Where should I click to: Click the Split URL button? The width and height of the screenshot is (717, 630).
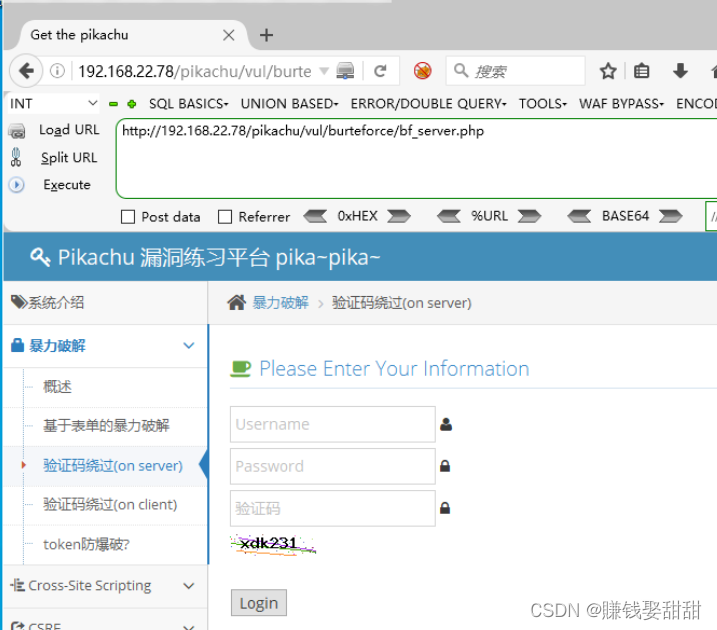[69, 158]
